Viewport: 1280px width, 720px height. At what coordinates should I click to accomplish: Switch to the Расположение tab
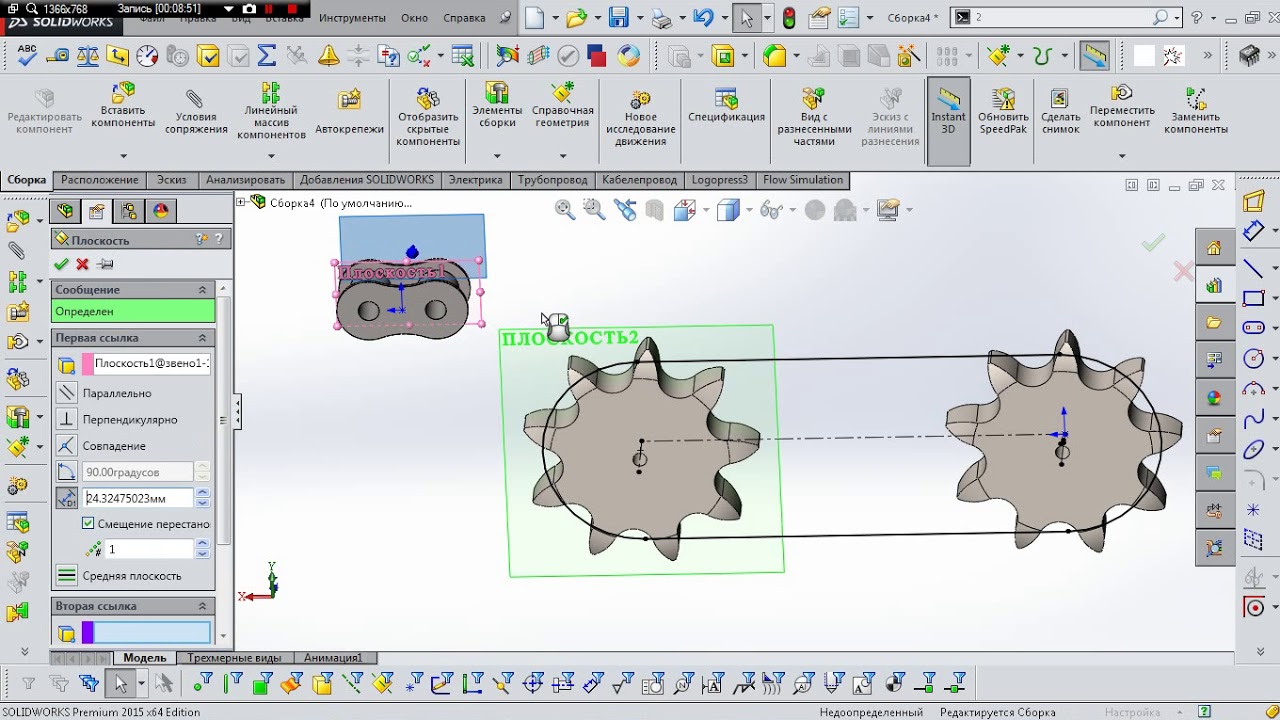[99, 180]
